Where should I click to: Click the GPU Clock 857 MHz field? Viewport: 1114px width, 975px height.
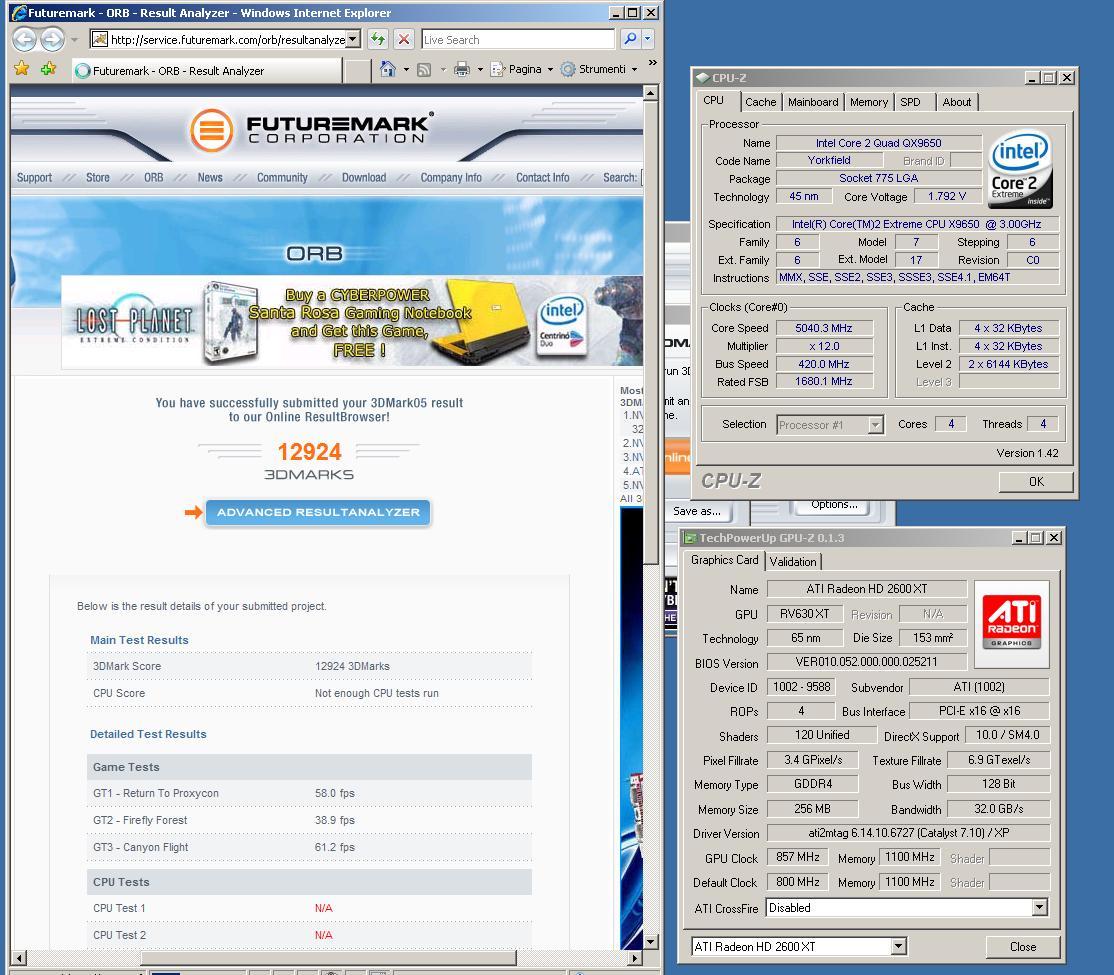click(x=798, y=857)
